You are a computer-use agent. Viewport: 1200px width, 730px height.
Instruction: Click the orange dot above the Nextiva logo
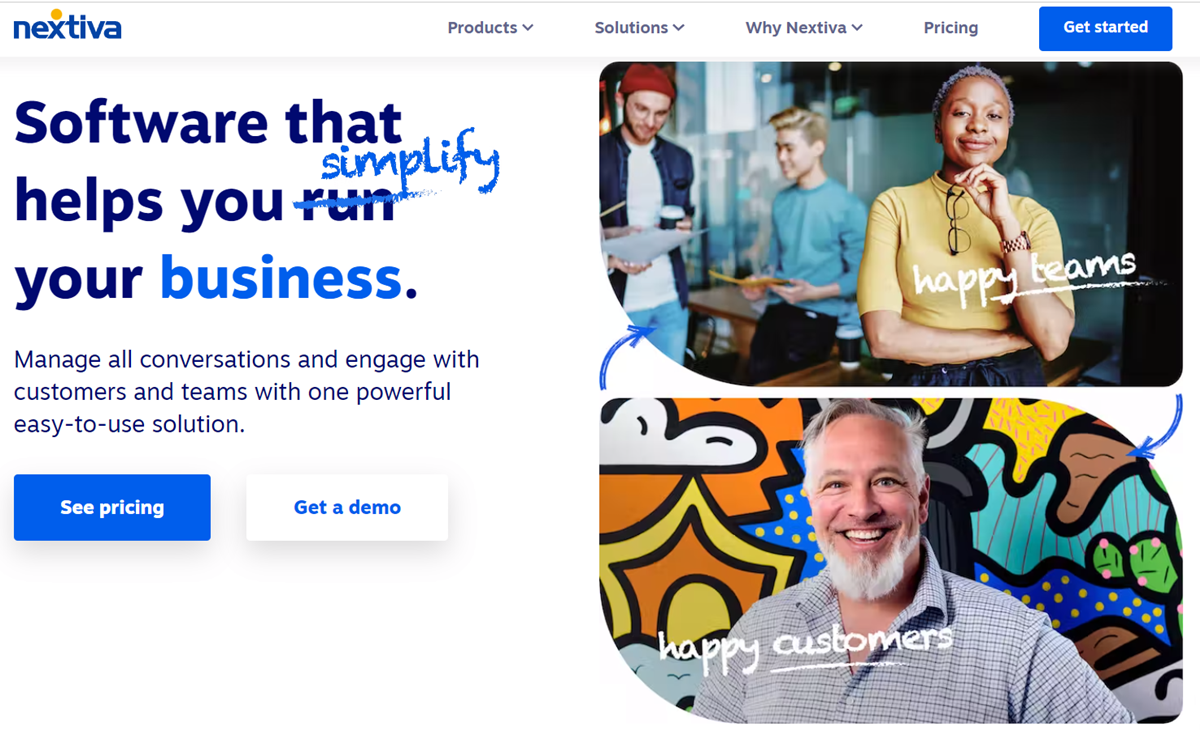click(55, 14)
